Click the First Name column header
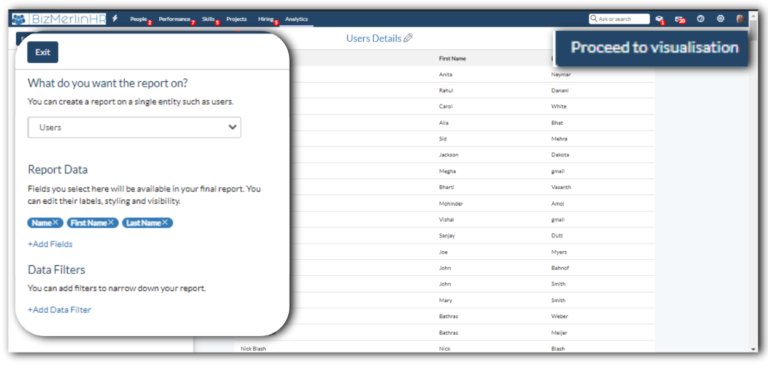The image size is (768, 365). pyautogui.click(x=452, y=58)
